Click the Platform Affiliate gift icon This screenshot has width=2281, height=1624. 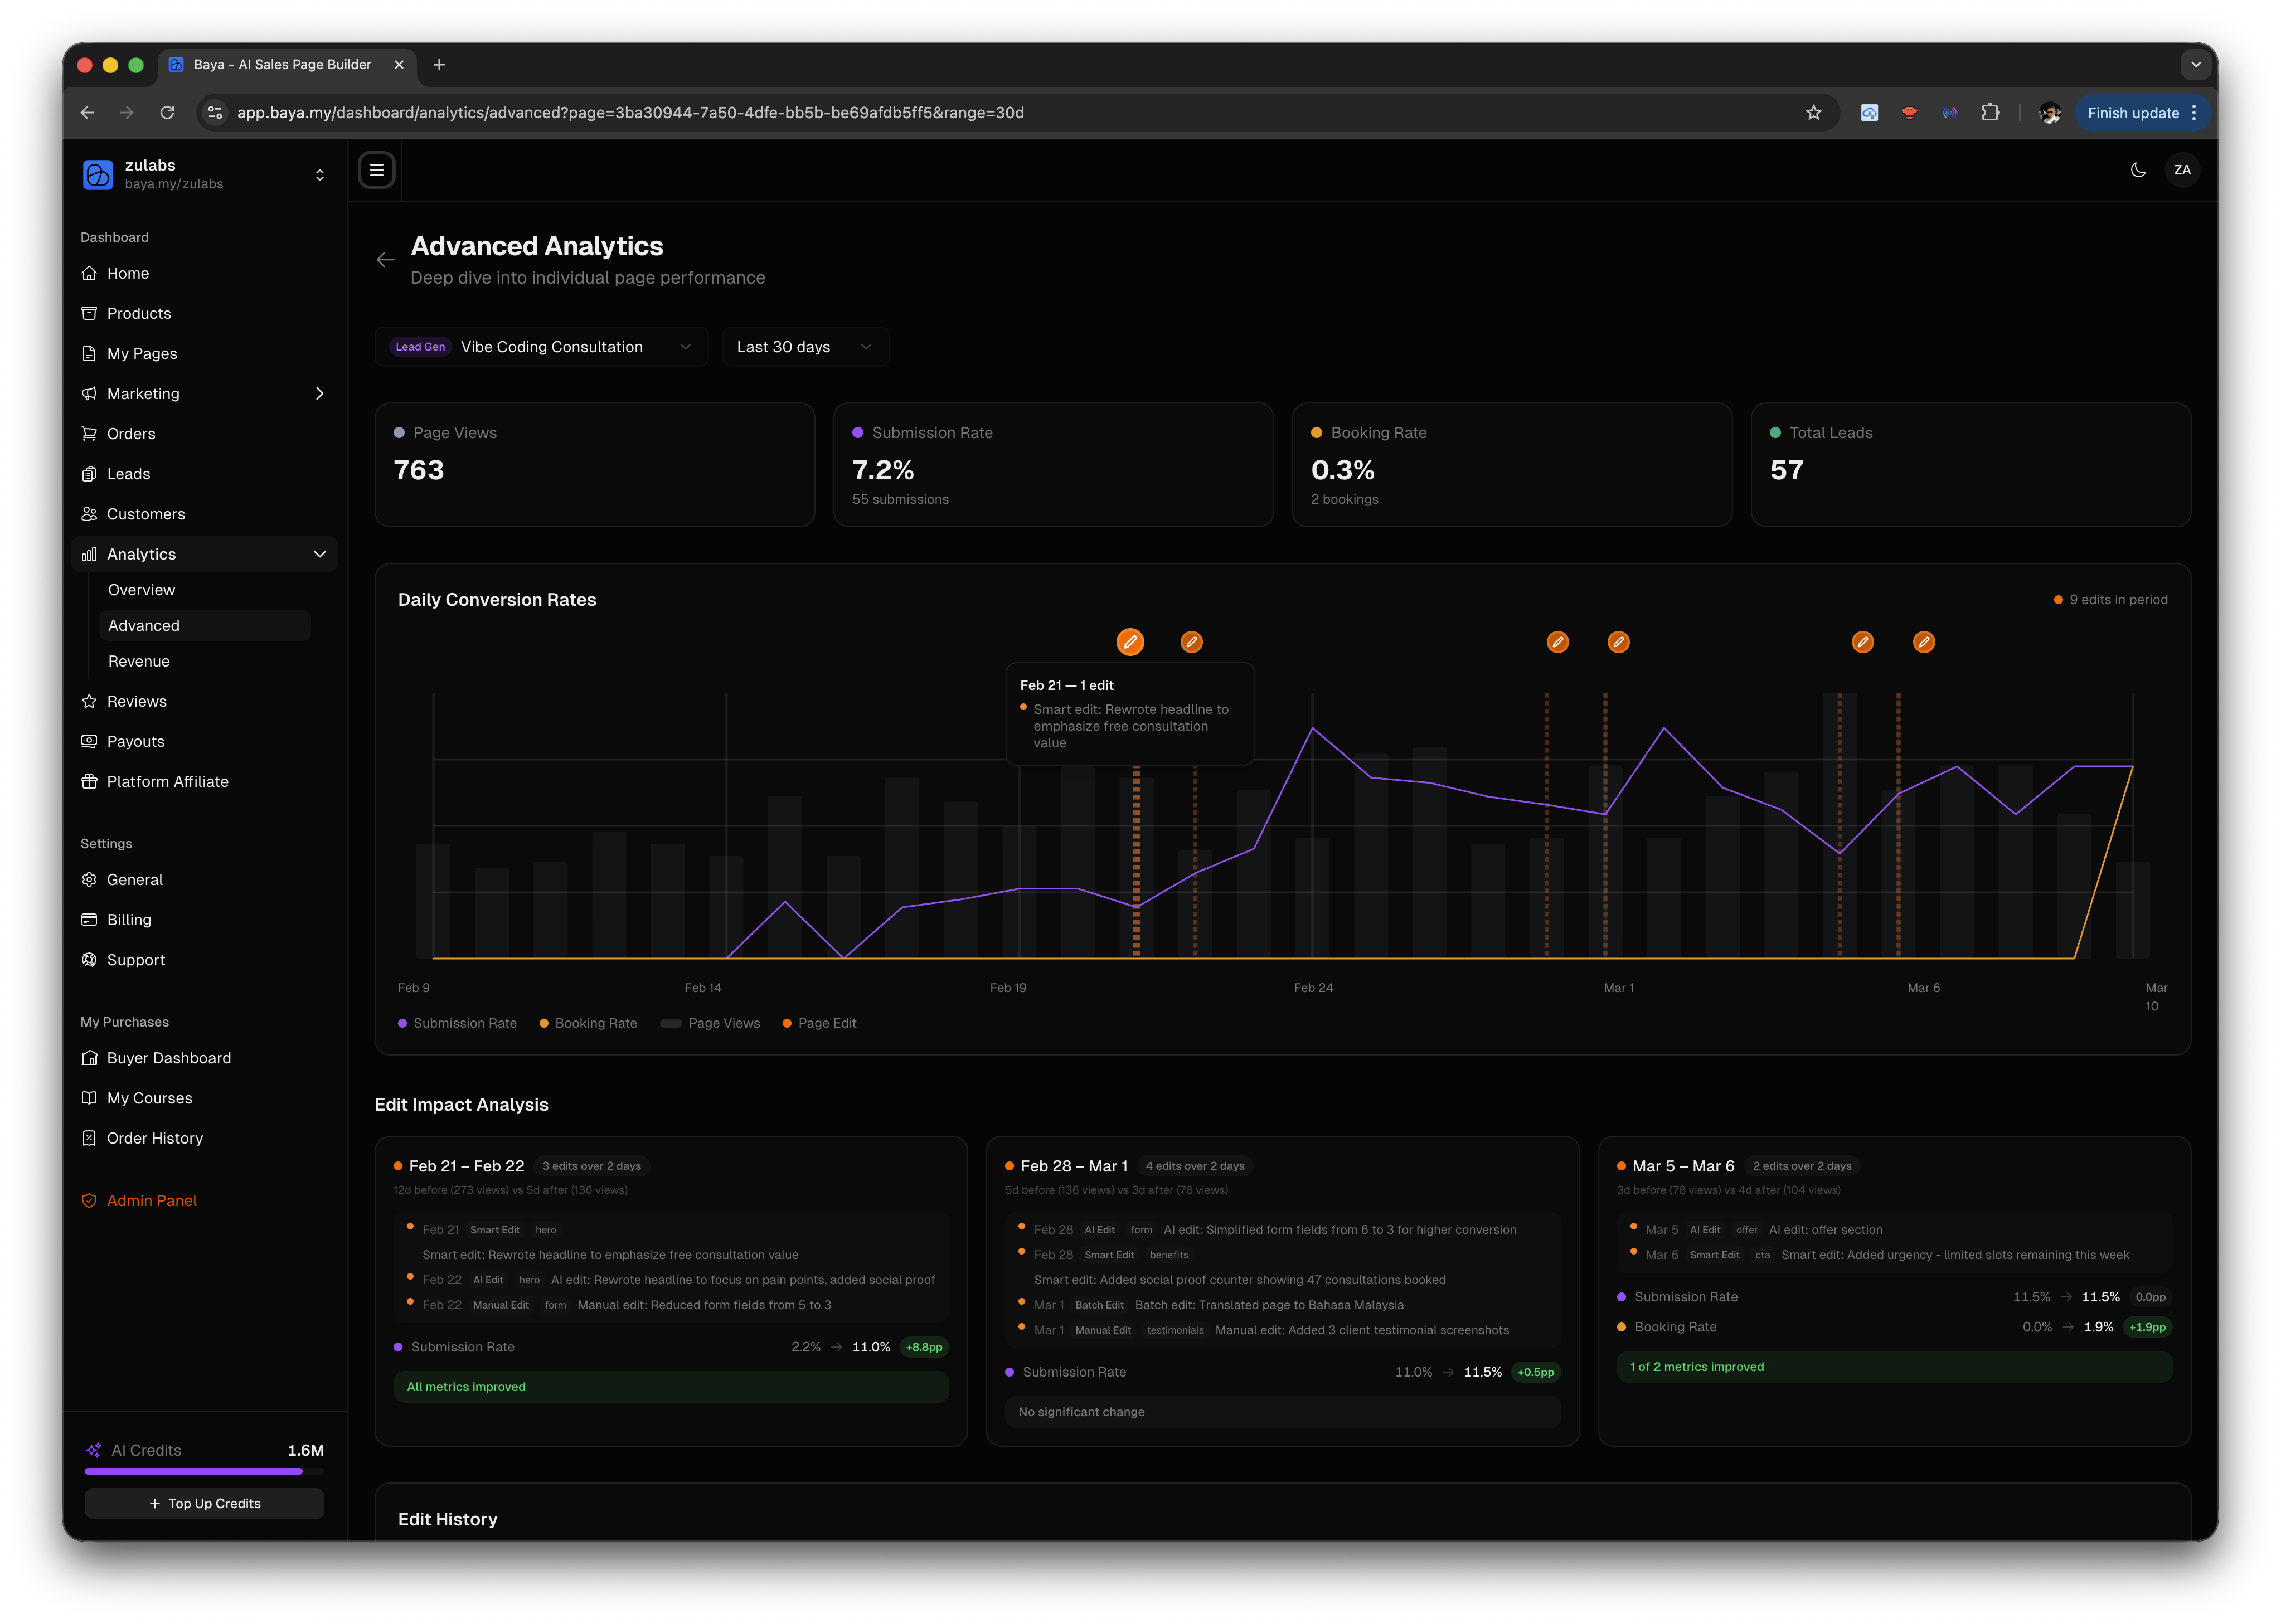click(x=90, y=781)
